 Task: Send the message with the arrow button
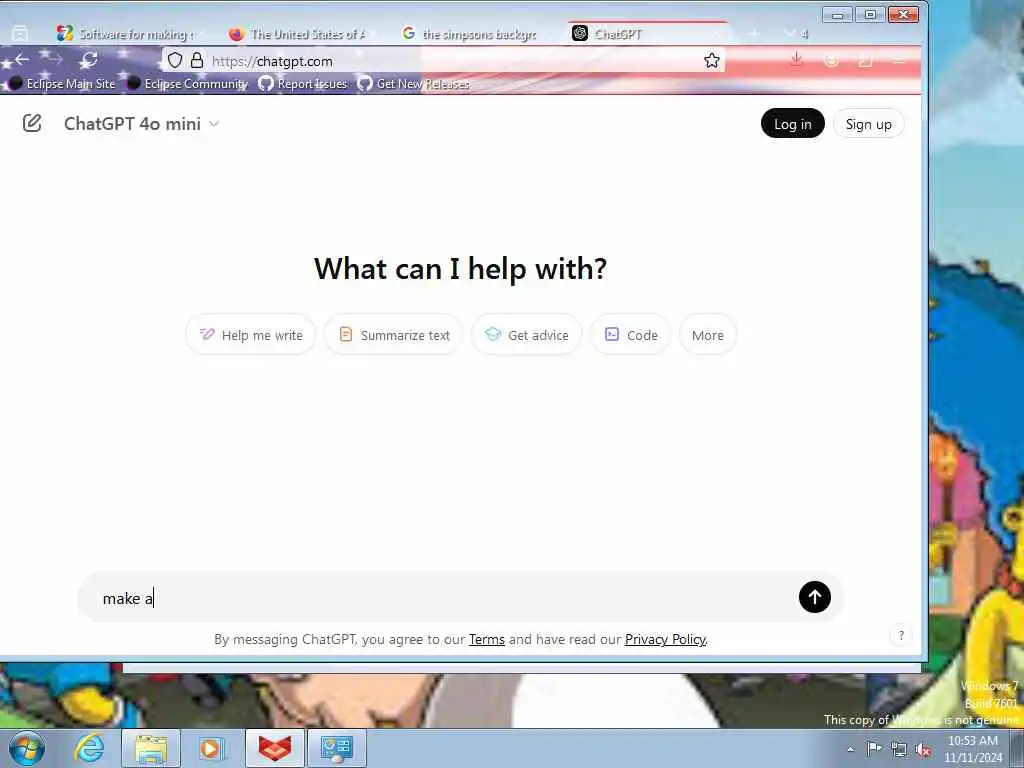coord(814,597)
